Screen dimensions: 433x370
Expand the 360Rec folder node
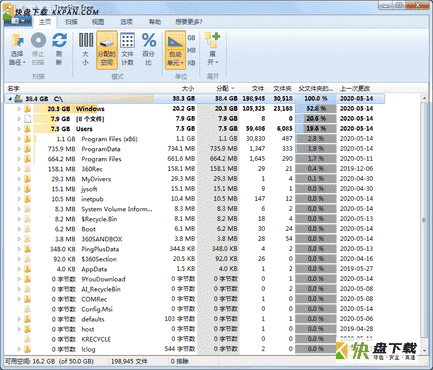coord(19,169)
